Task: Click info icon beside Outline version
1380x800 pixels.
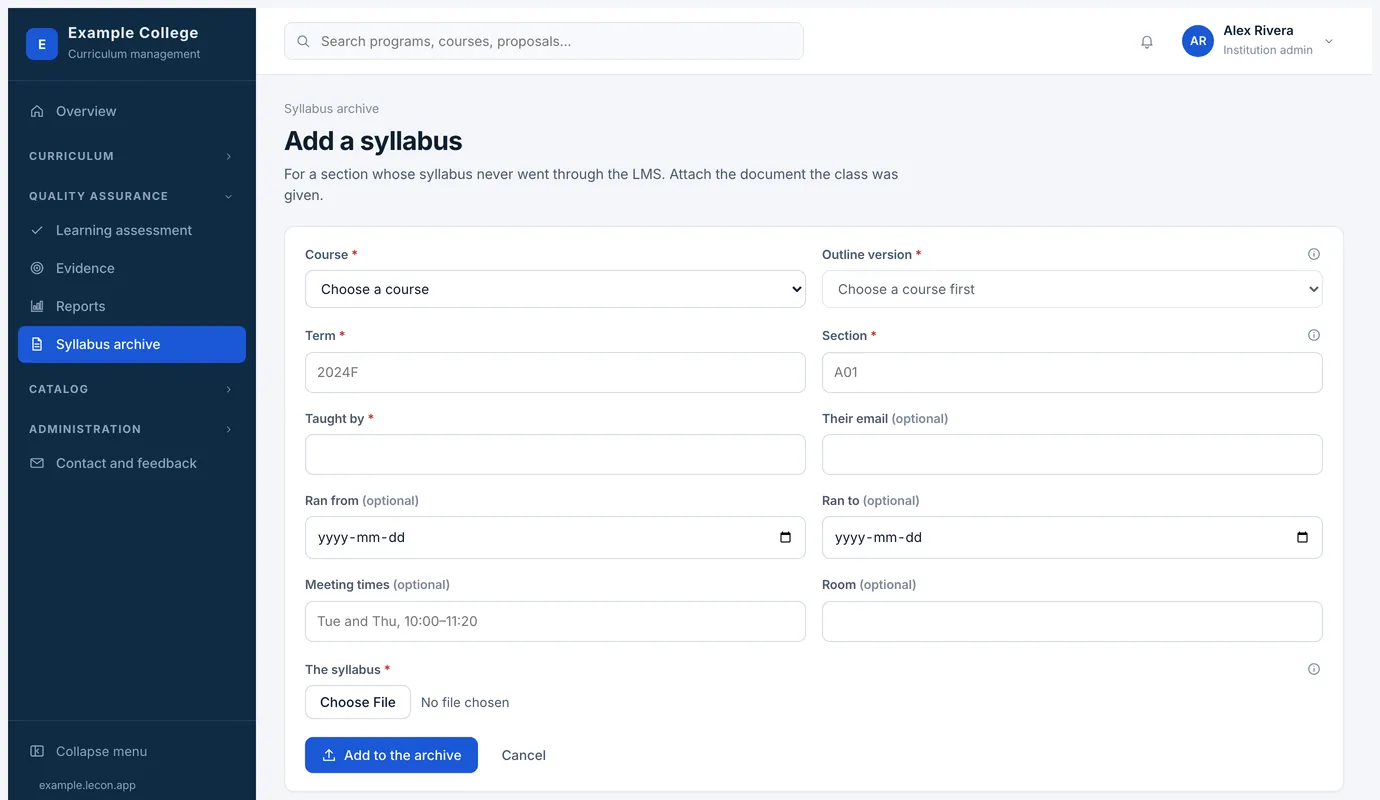Action: [x=1314, y=254]
